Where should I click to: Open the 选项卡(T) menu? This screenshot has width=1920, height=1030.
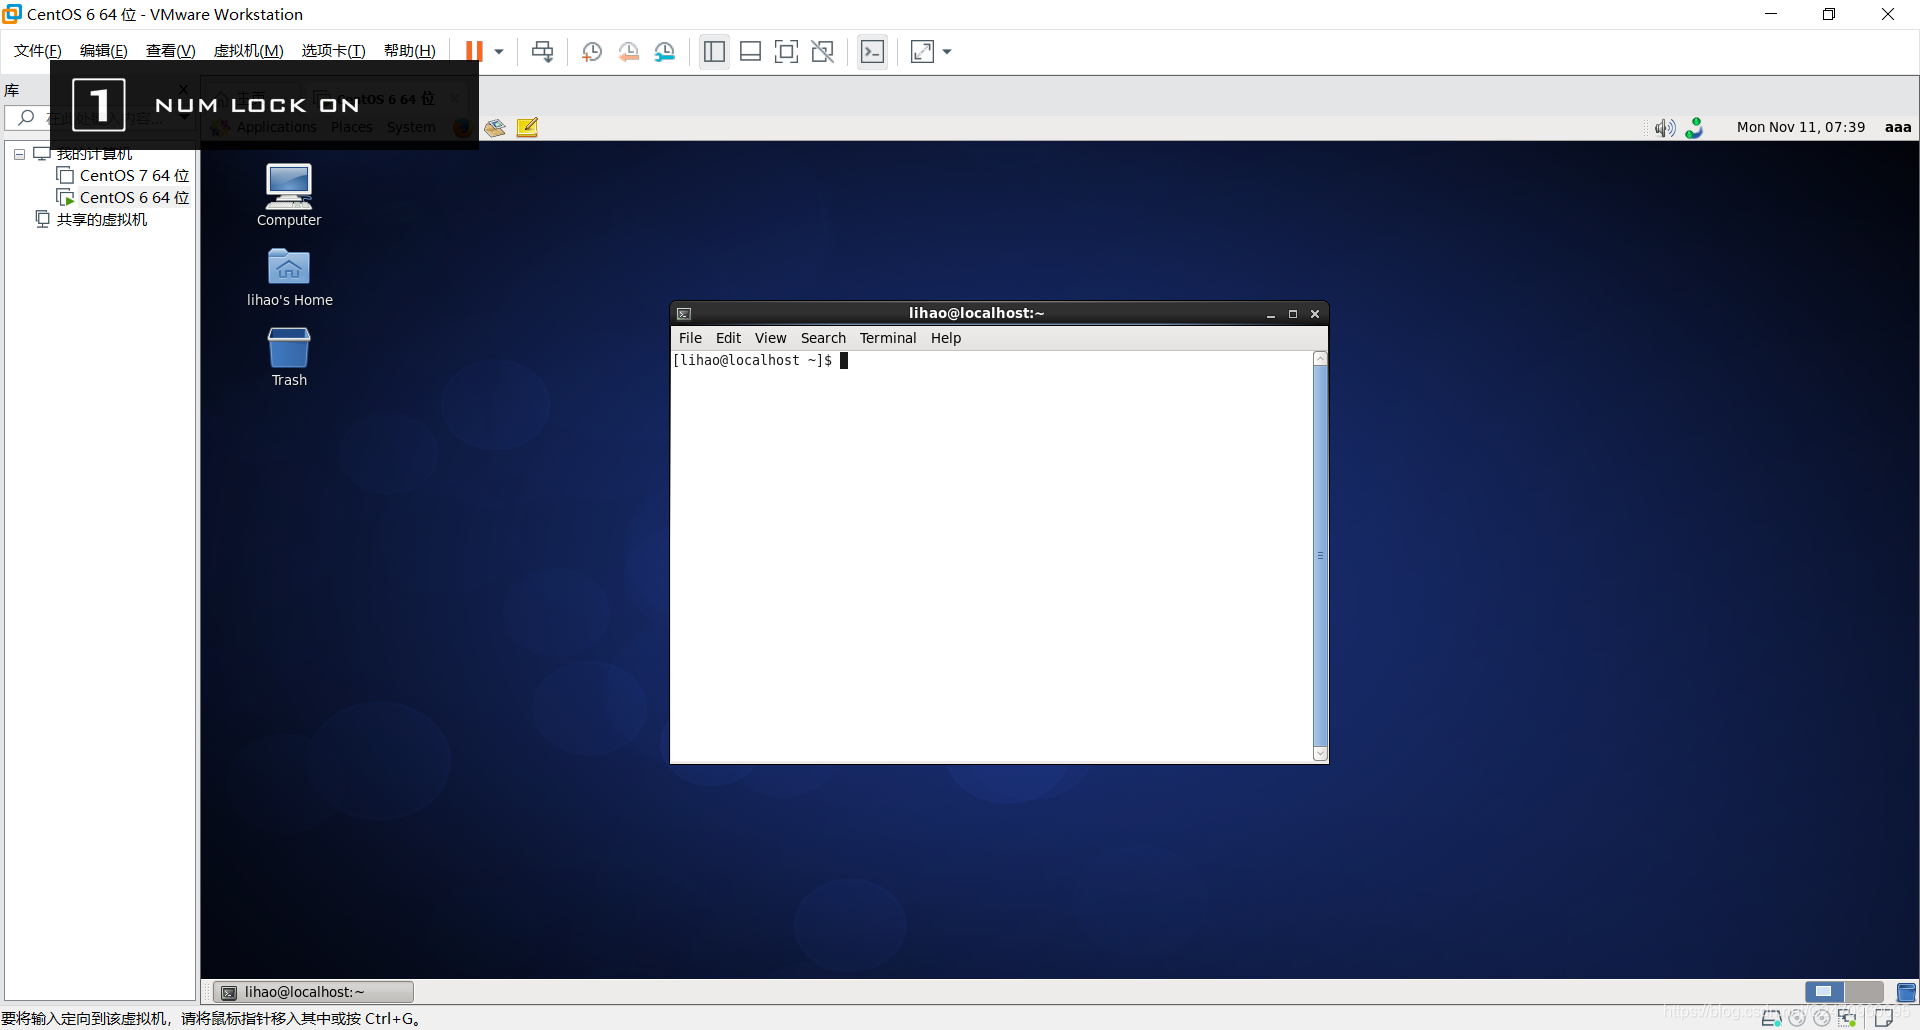pos(333,51)
